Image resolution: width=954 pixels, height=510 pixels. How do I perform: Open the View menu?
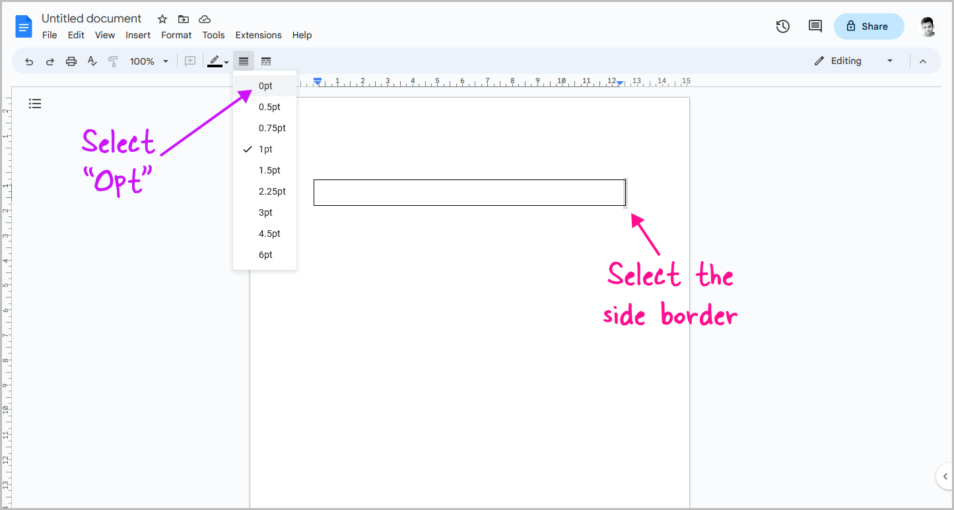pos(105,35)
